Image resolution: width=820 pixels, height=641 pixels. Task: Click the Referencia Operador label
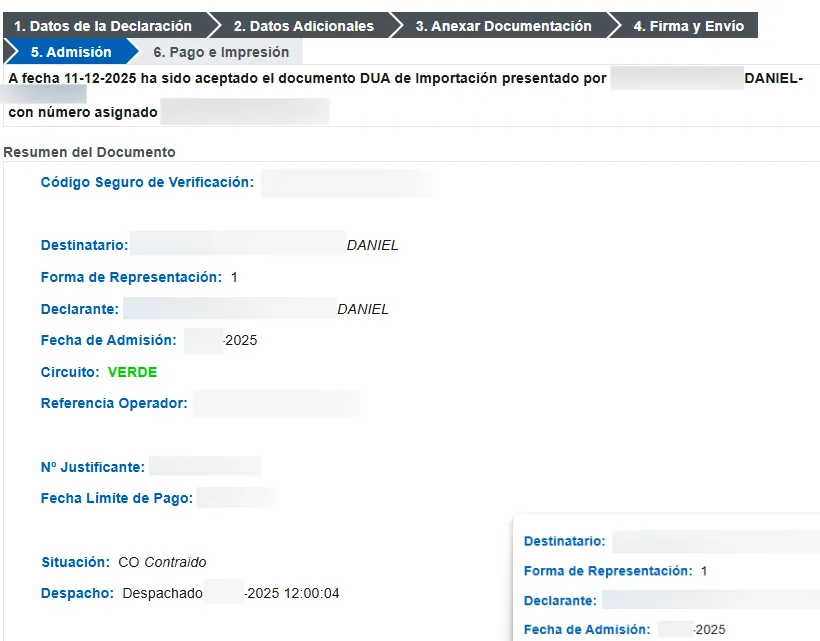point(114,403)
